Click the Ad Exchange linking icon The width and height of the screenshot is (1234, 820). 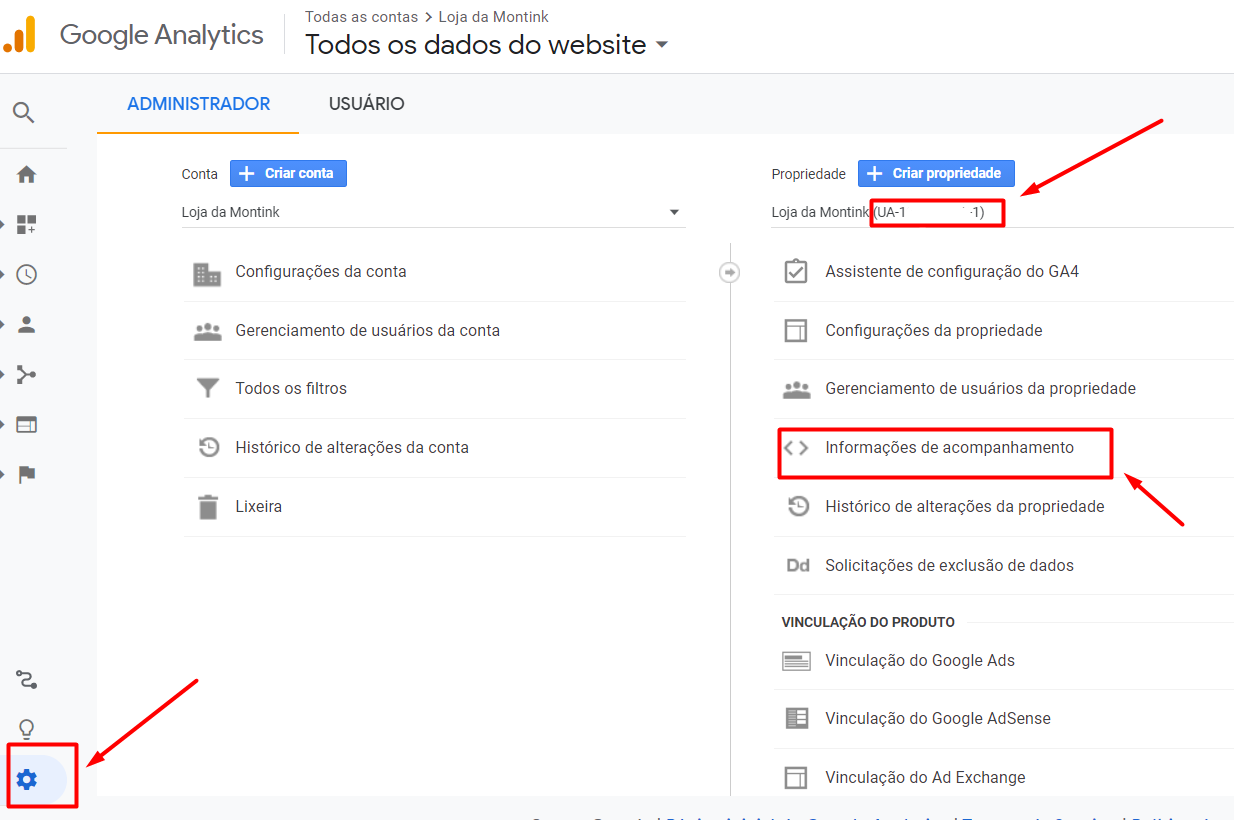[796, 777]
